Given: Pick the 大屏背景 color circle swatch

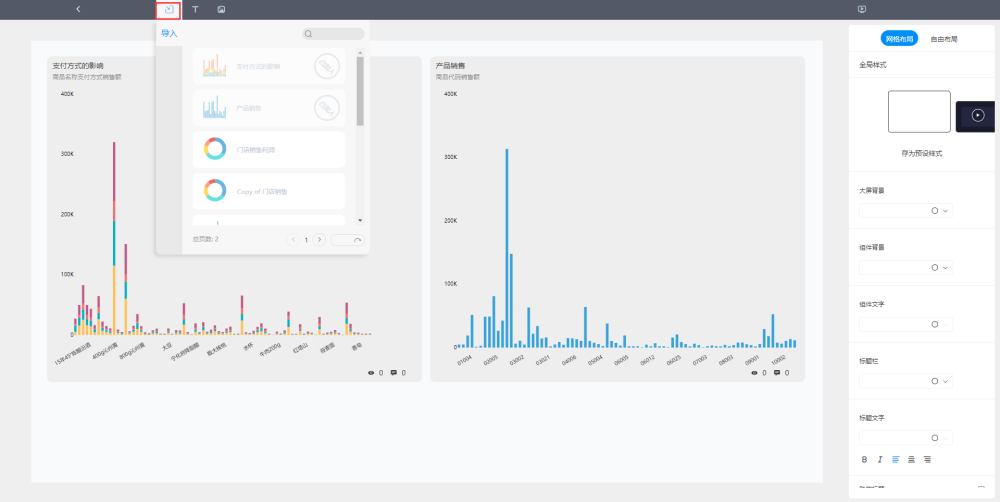Looking at the screenshot, I should (935, 210).
